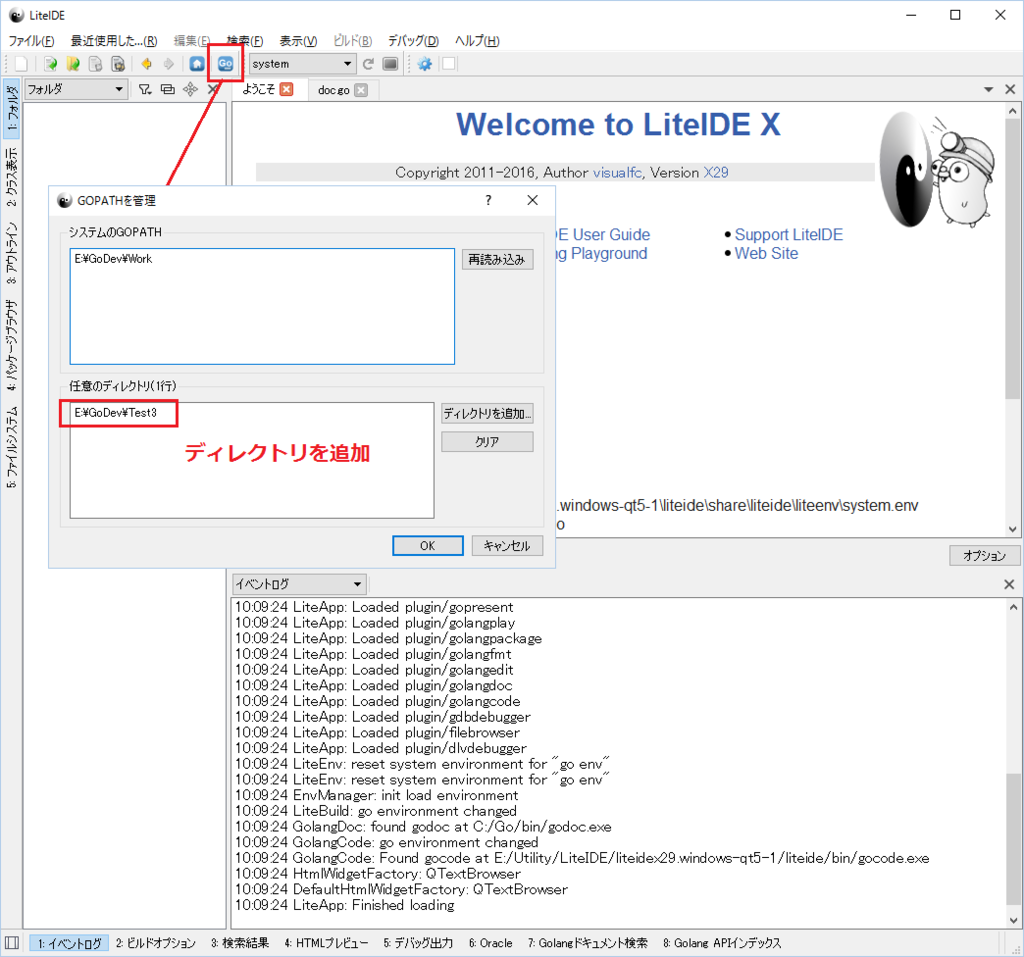Viewport: 1024px width, 957px height.
Task: Show the 8: Golang APIインデックス tab
Action: [x=722, y=943]
